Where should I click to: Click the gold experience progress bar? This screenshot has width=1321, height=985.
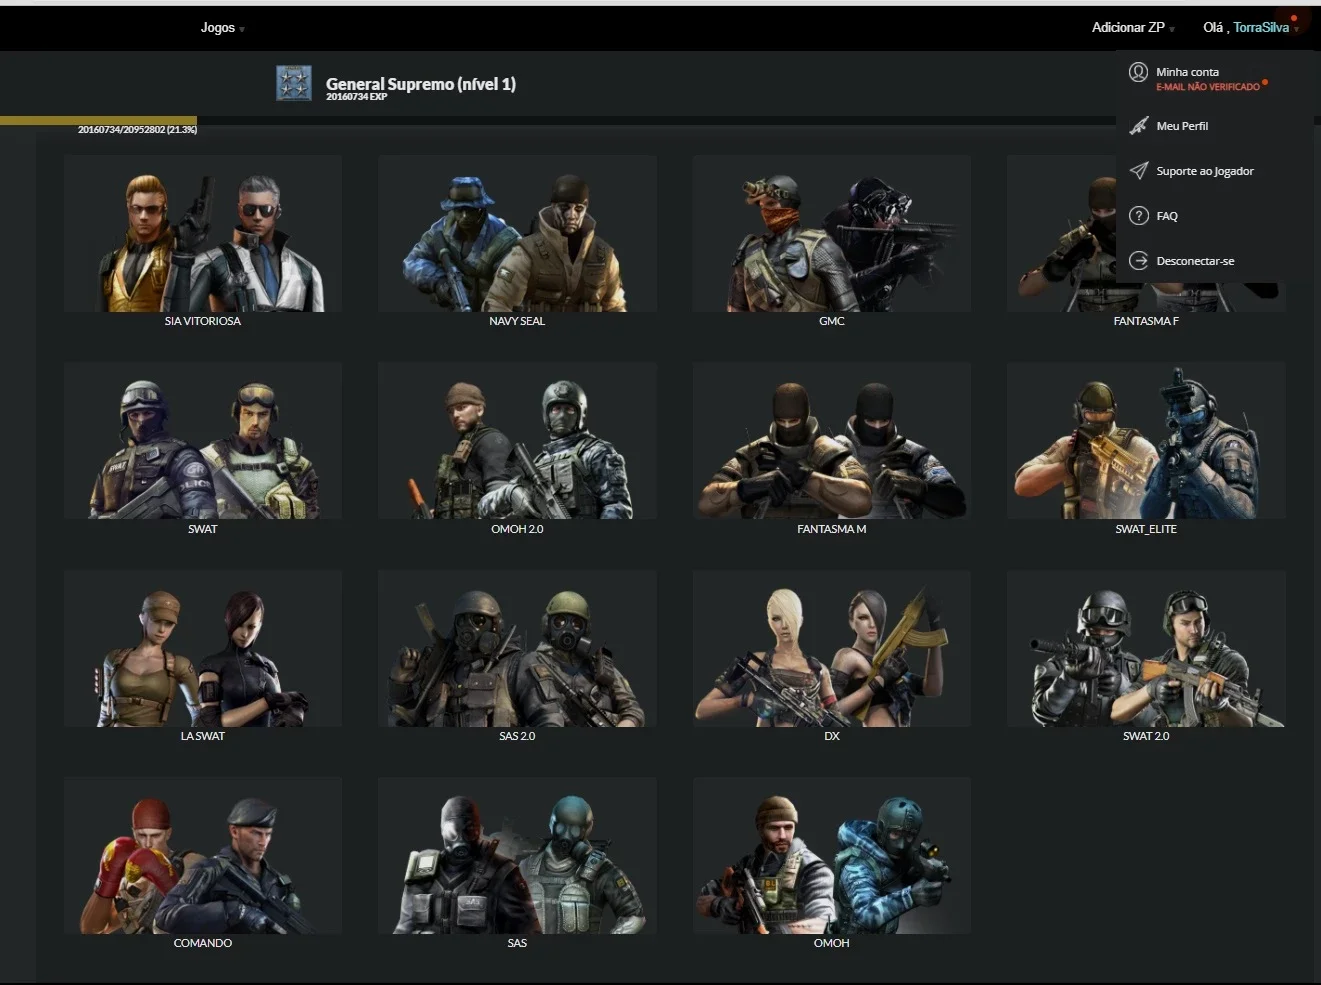click(99, 120)
